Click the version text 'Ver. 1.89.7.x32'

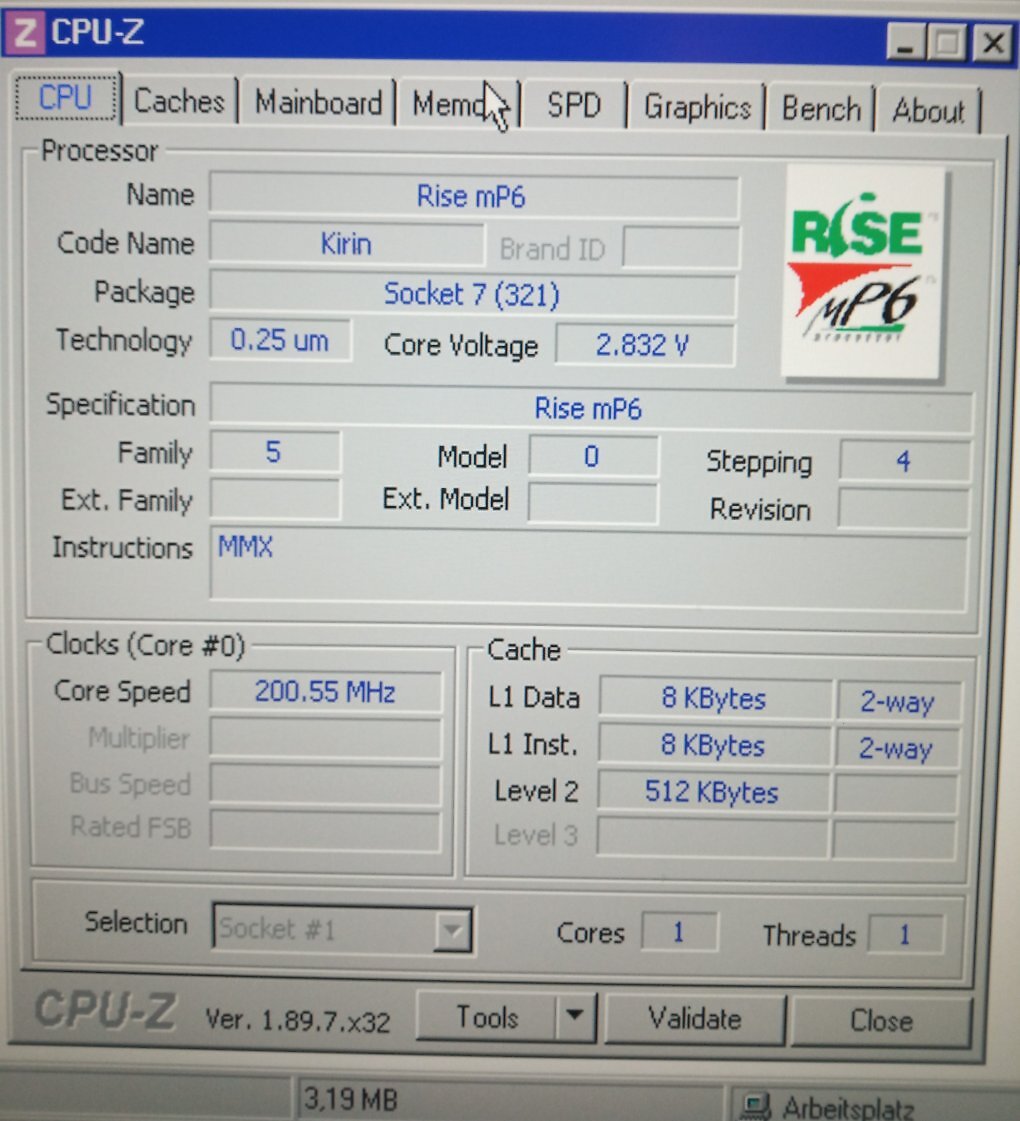tap(297, 1020)
